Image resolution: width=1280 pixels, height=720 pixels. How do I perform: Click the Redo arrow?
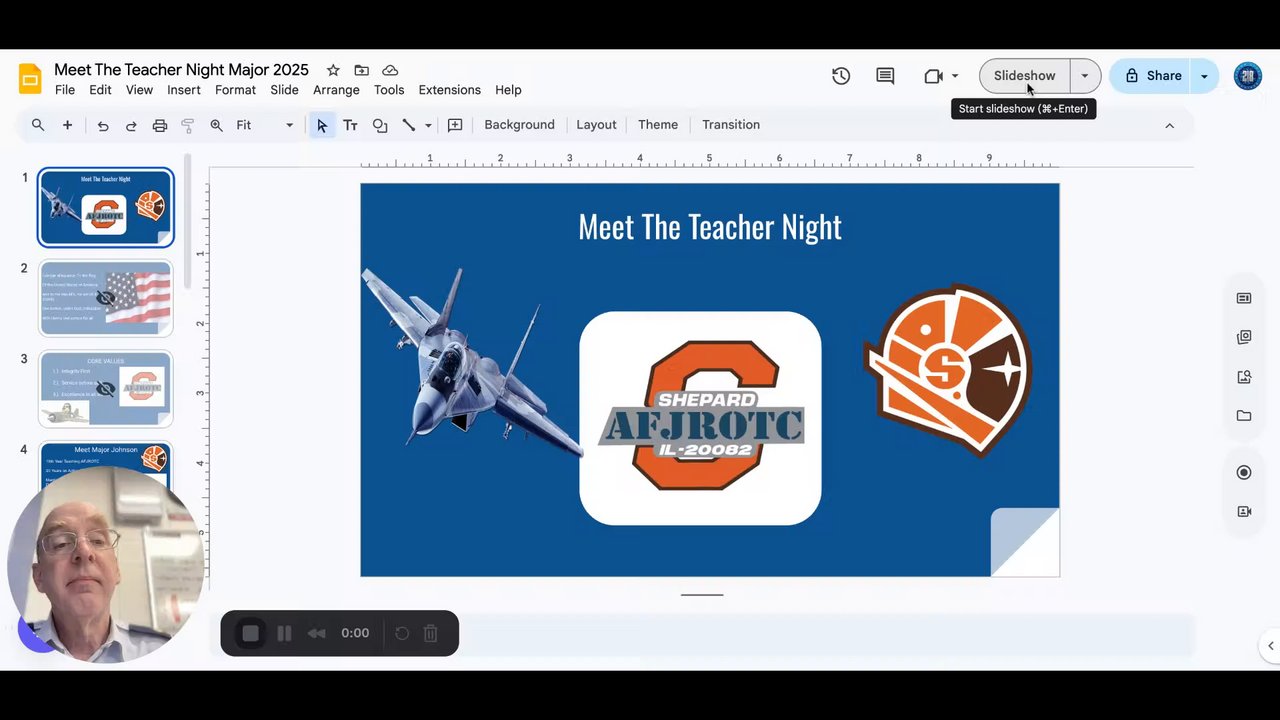pyautogui.click(x=131, y=126)
